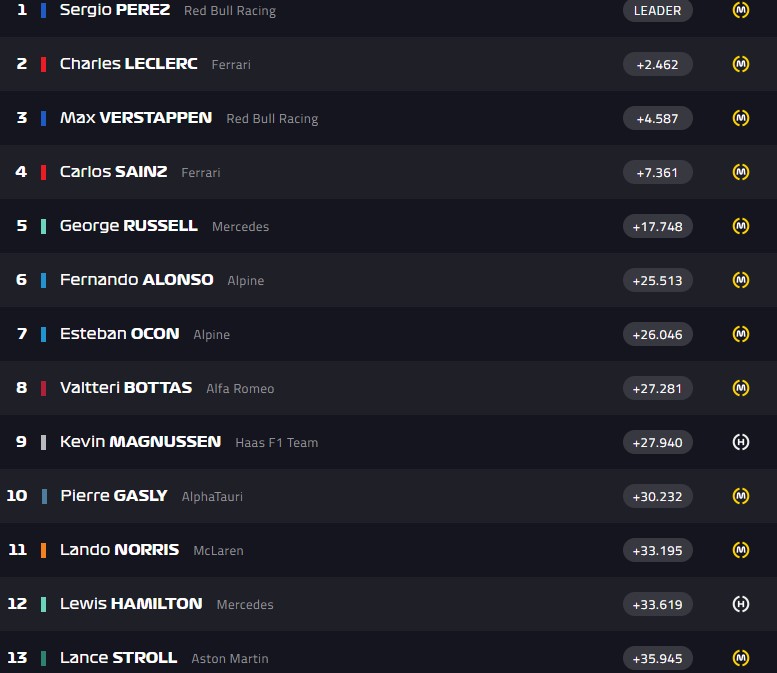Click Hamilton's hard tyre icon
The height and width of the screenshot is (673, 777).
coord(741,604)
